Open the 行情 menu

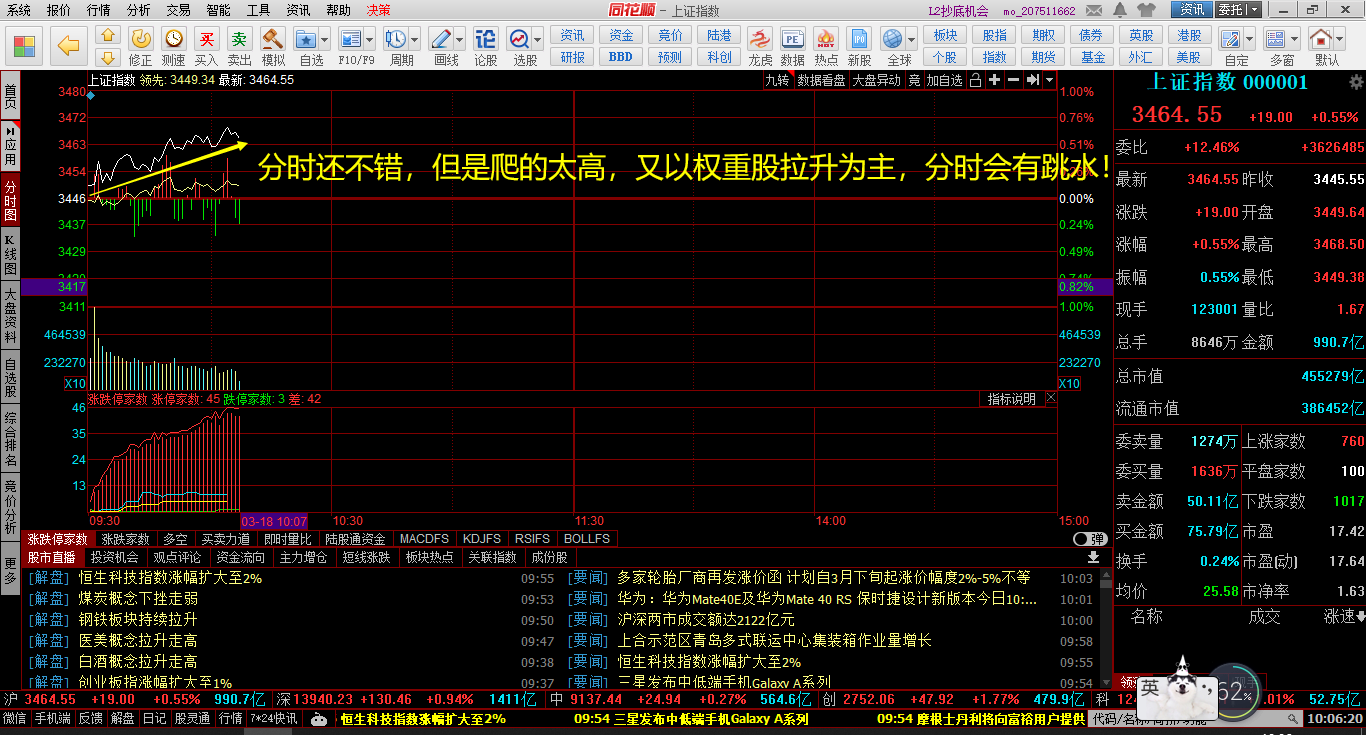[x=99, y=10]
